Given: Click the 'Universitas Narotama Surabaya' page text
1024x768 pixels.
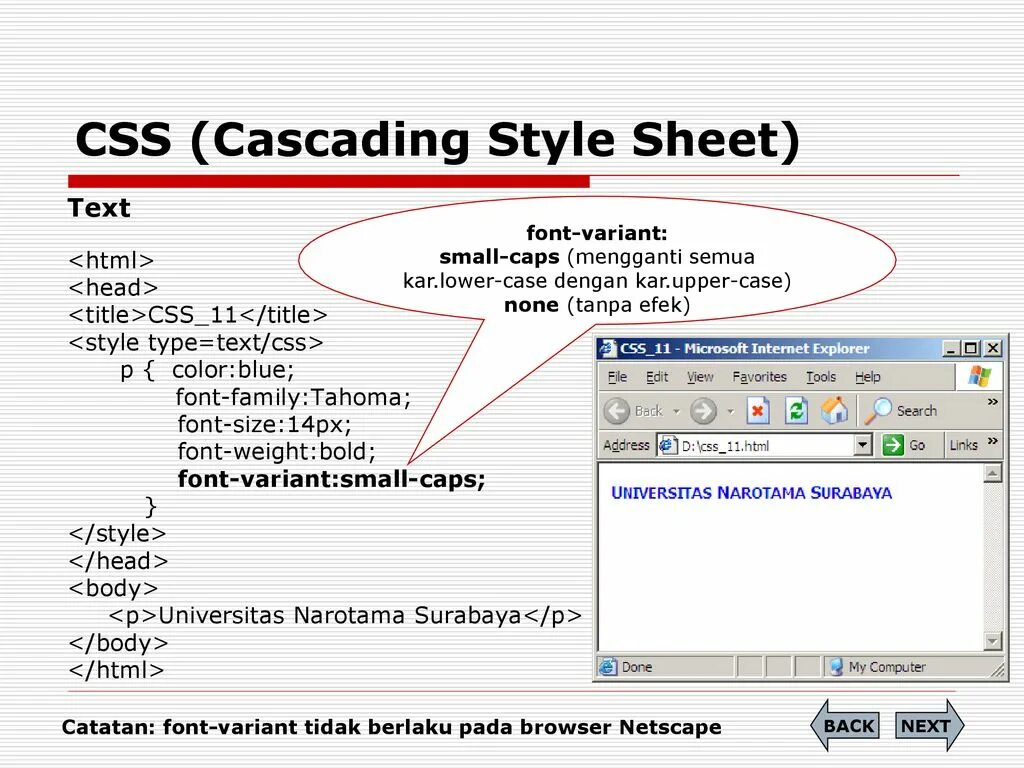Looking at the screenshot, I should click(x=752, y=492).
